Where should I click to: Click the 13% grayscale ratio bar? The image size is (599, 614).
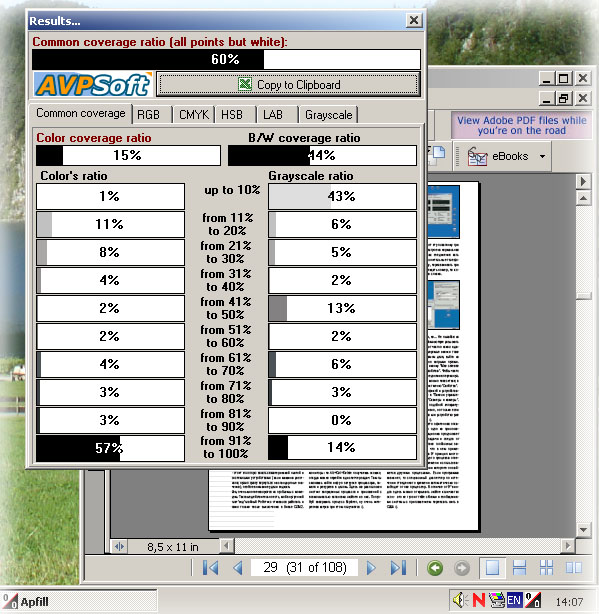click(342, 308)
